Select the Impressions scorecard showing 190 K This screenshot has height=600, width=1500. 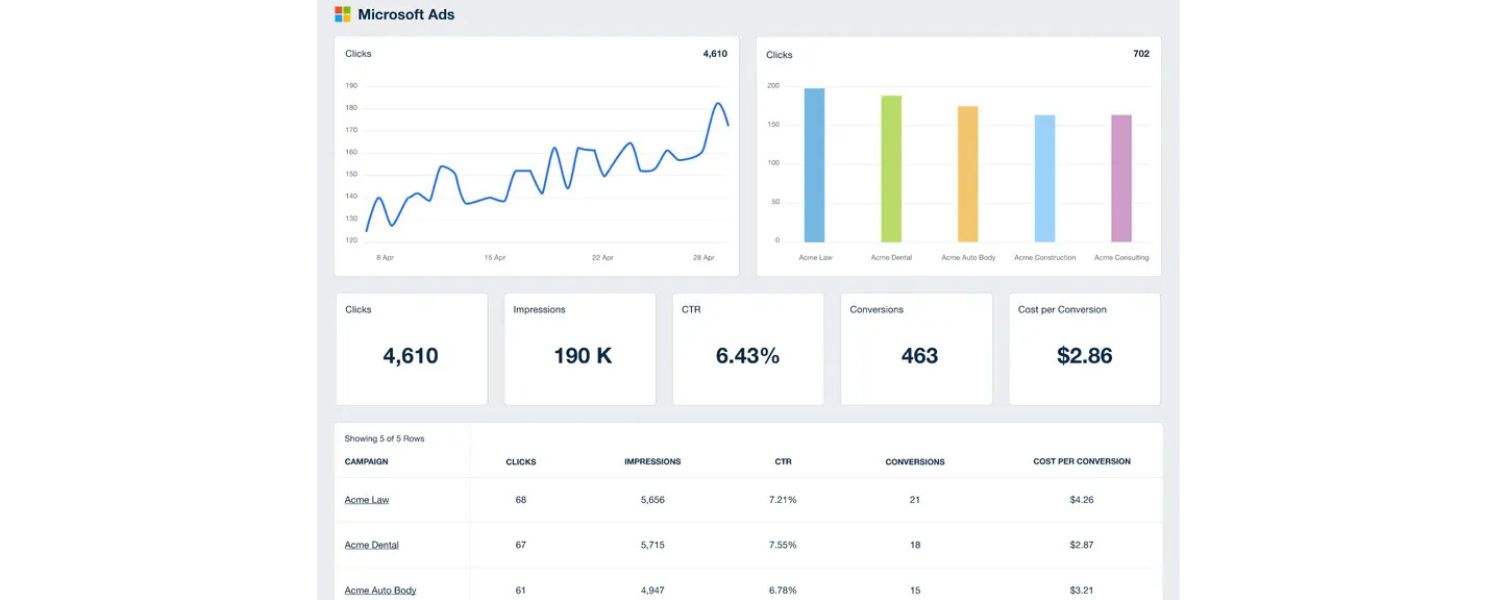tap(579, 348)
